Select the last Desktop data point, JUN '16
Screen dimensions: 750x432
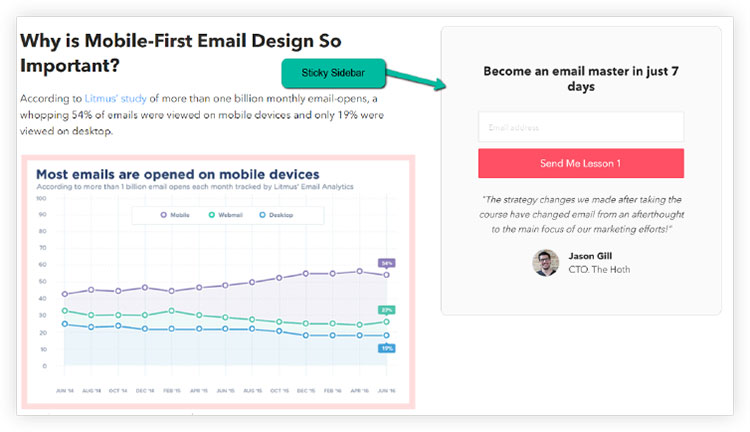[386, 335]
